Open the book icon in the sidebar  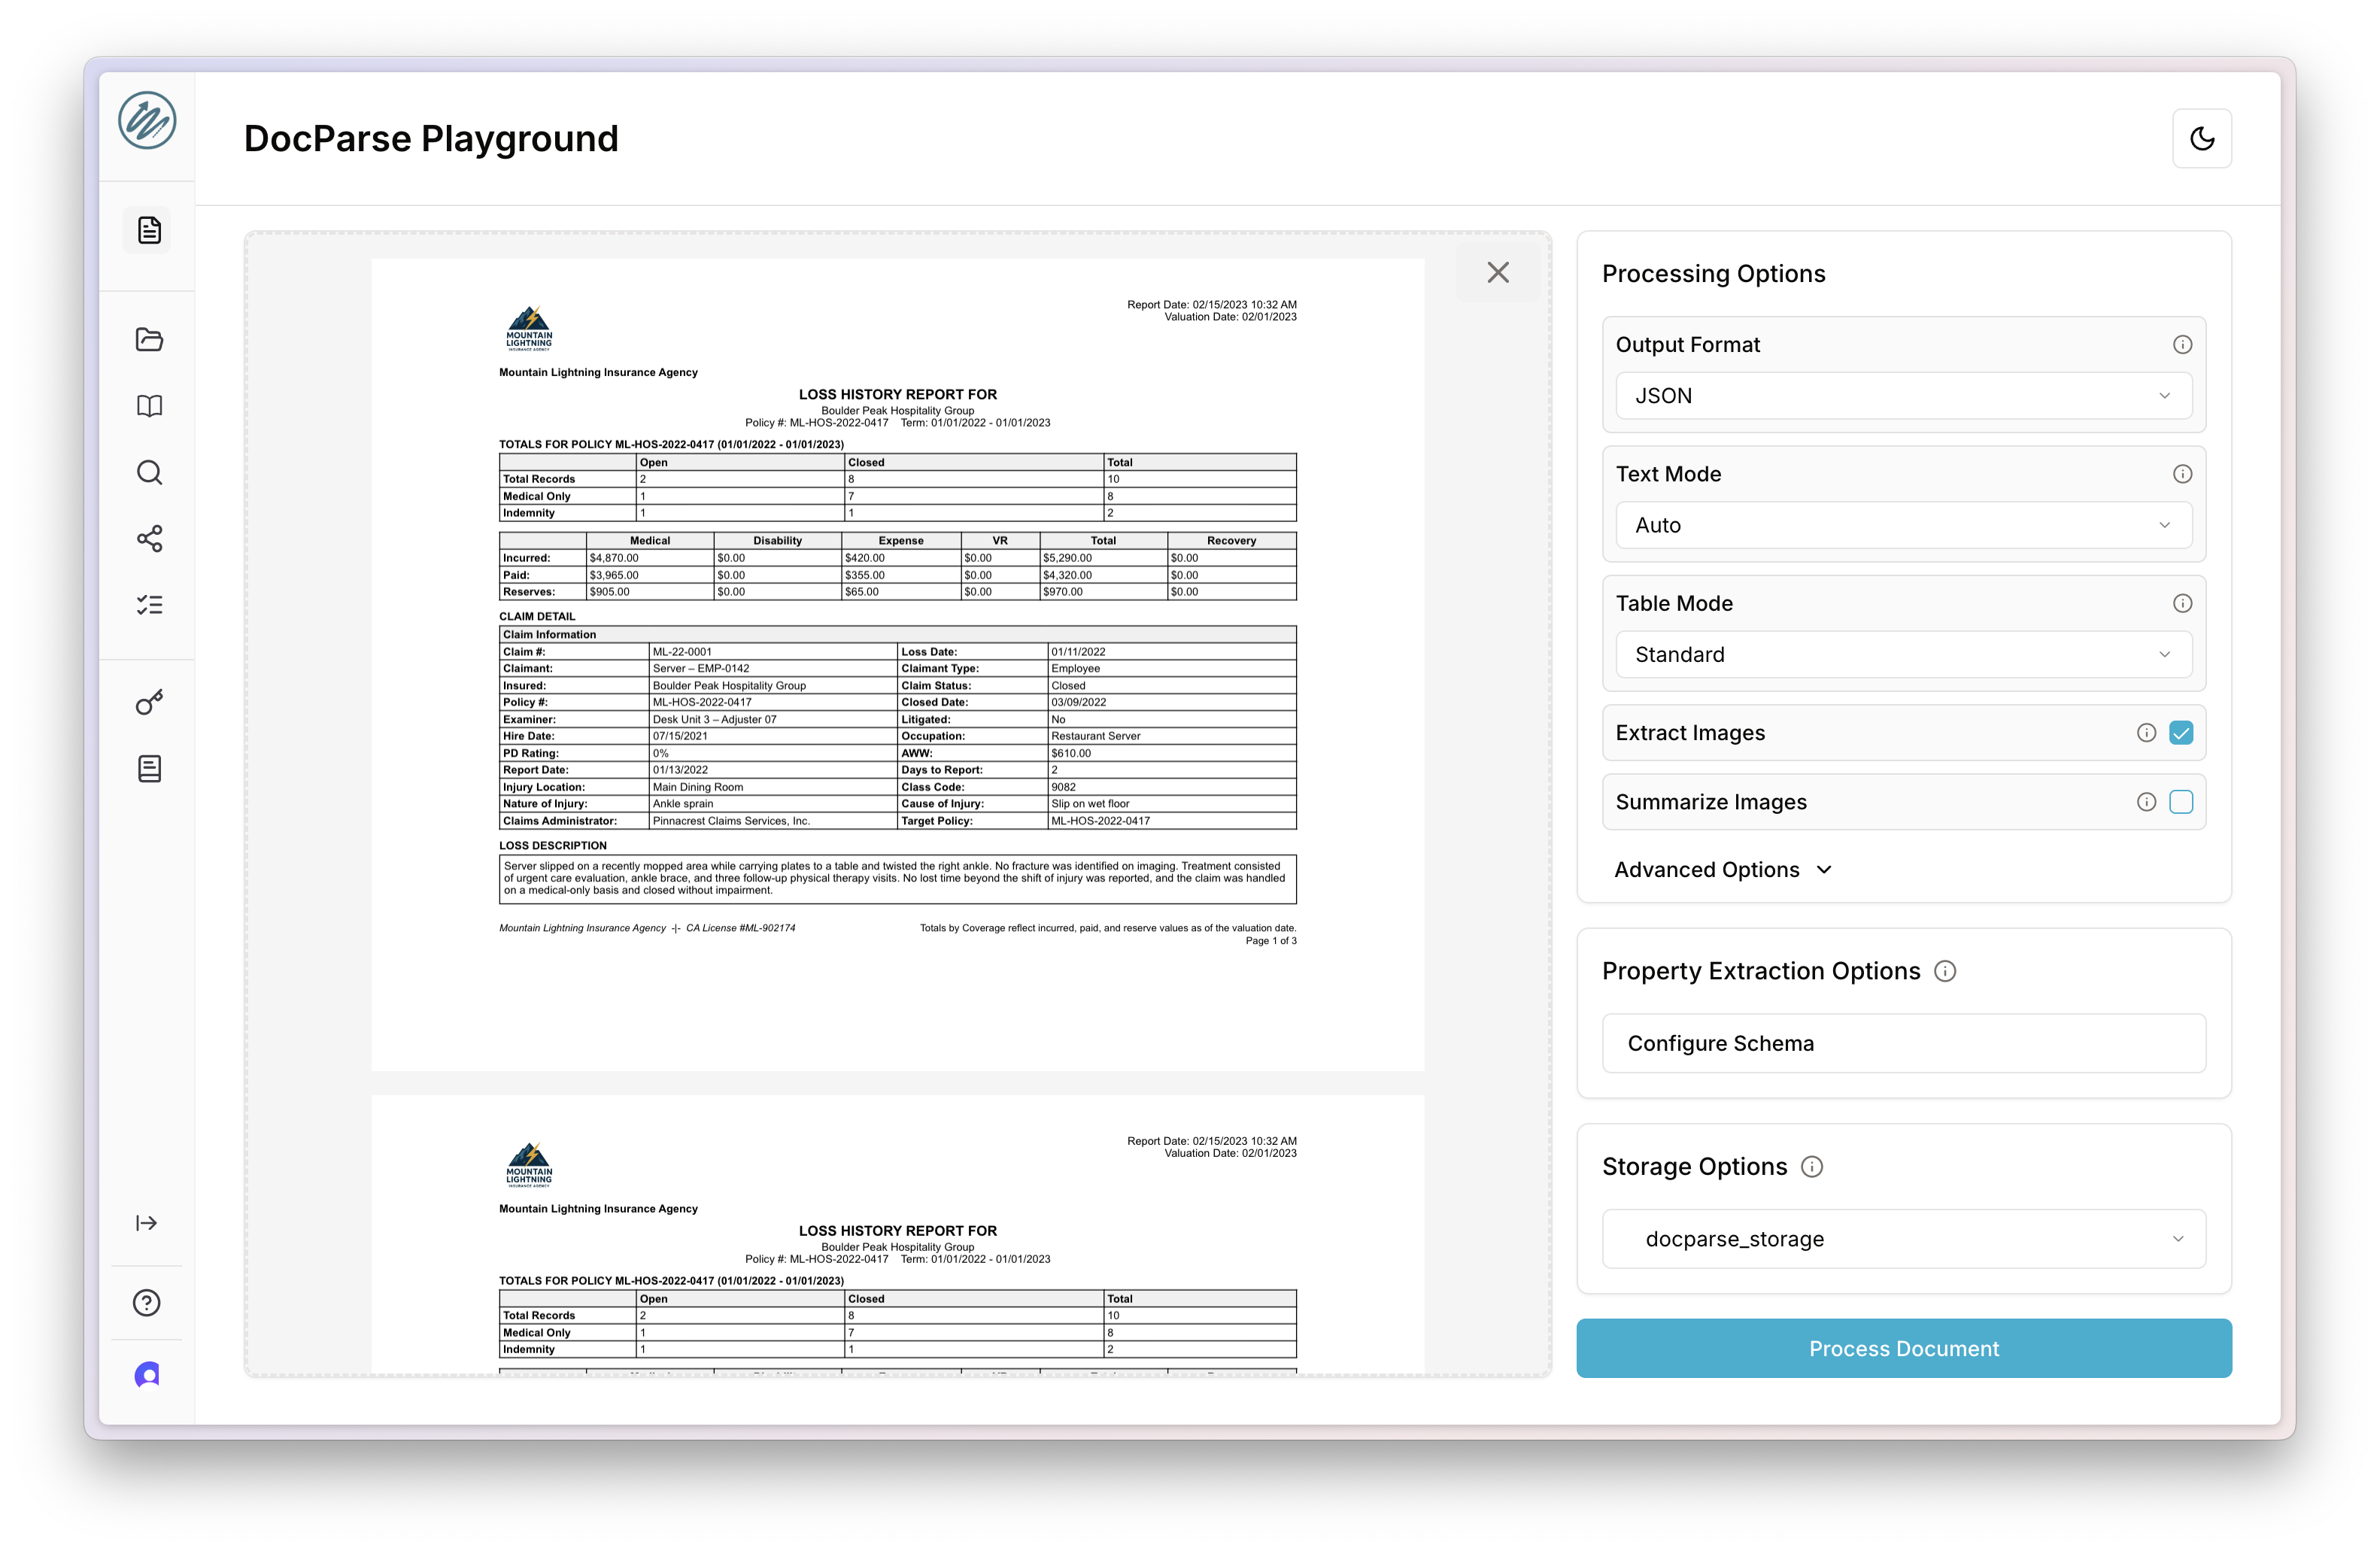click(x=149, y=406)
